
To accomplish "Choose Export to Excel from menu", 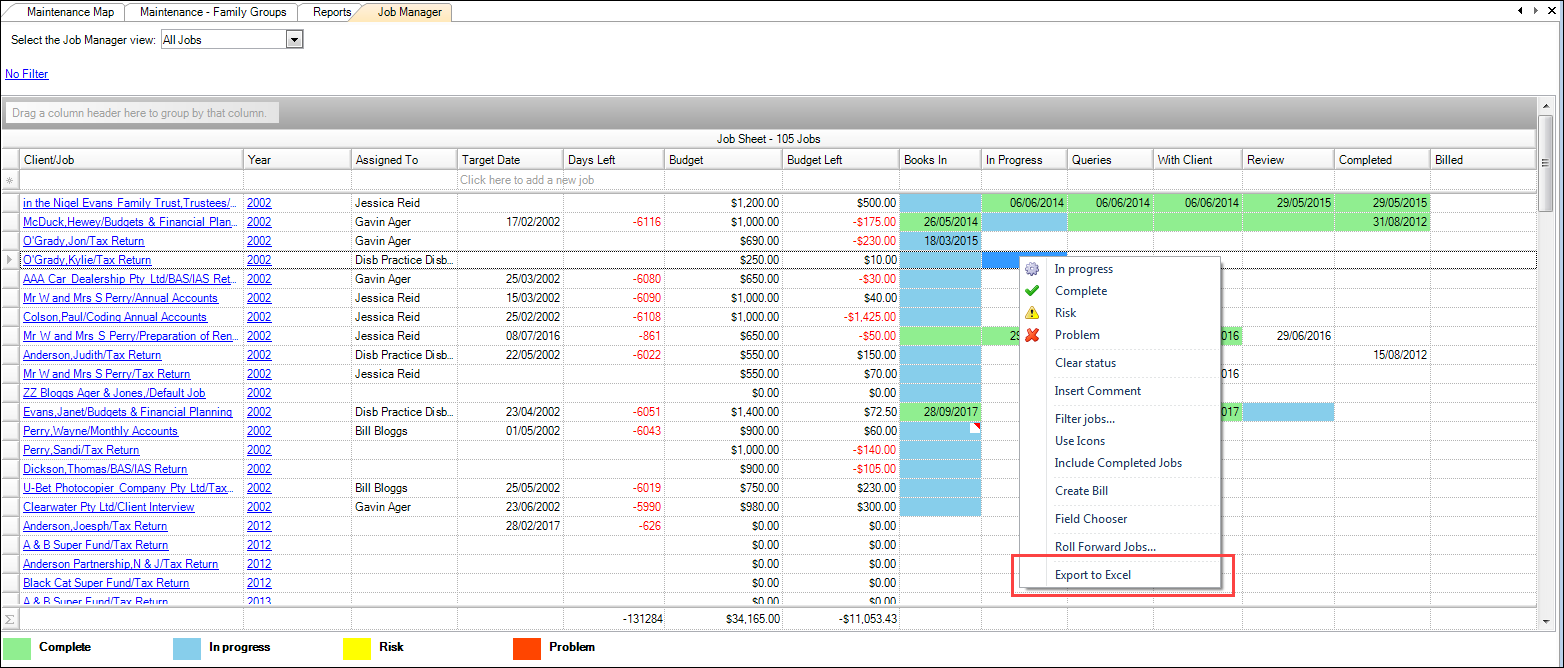I will [x=1092, y=575].
